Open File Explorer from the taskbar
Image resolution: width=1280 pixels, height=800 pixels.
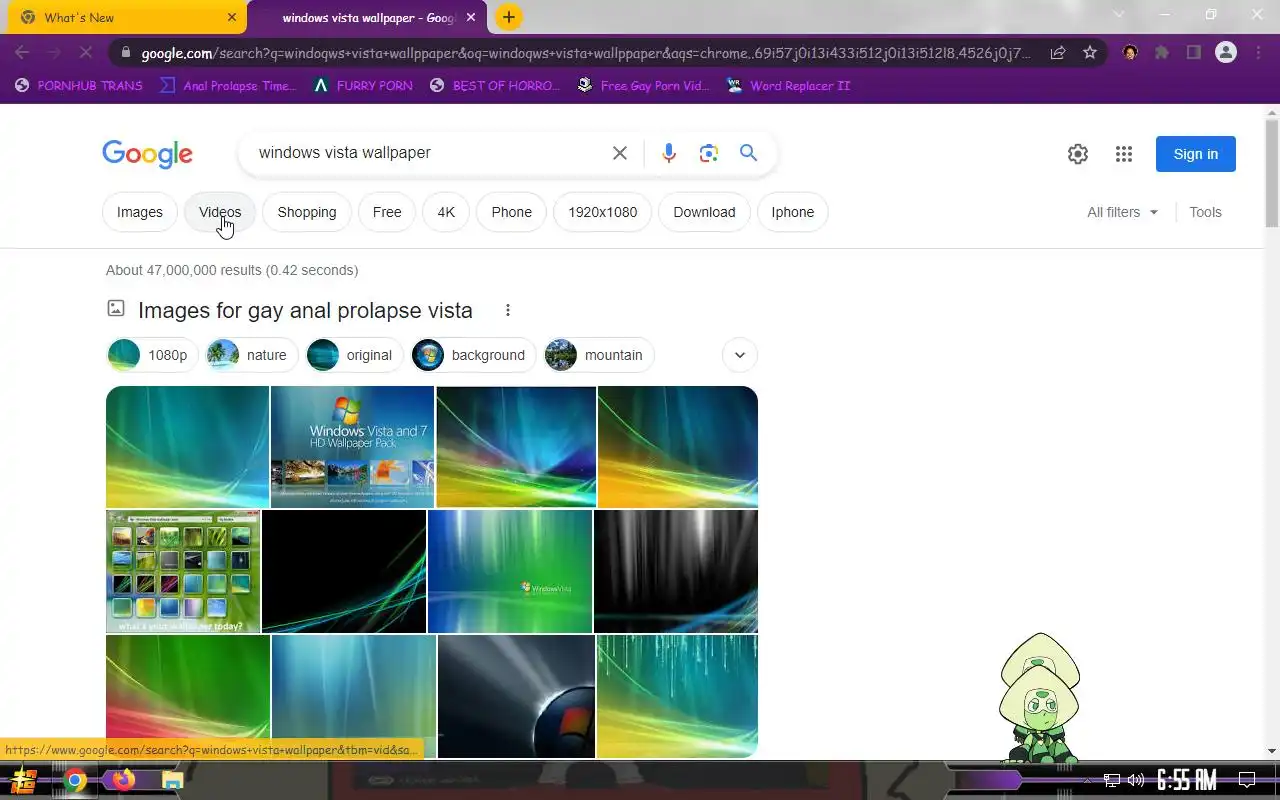(x=172, y=780)
